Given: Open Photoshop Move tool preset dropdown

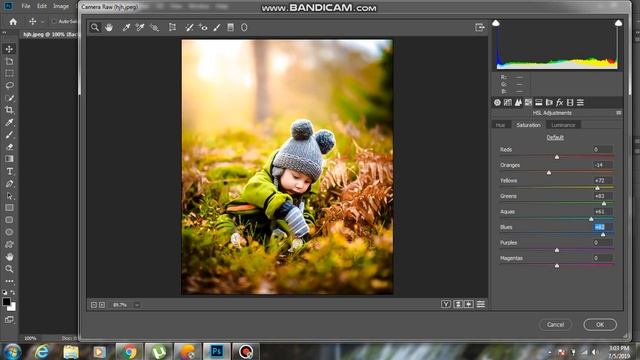Looking at the screenshot, I should pyautogui.click(x=42, y=21).
